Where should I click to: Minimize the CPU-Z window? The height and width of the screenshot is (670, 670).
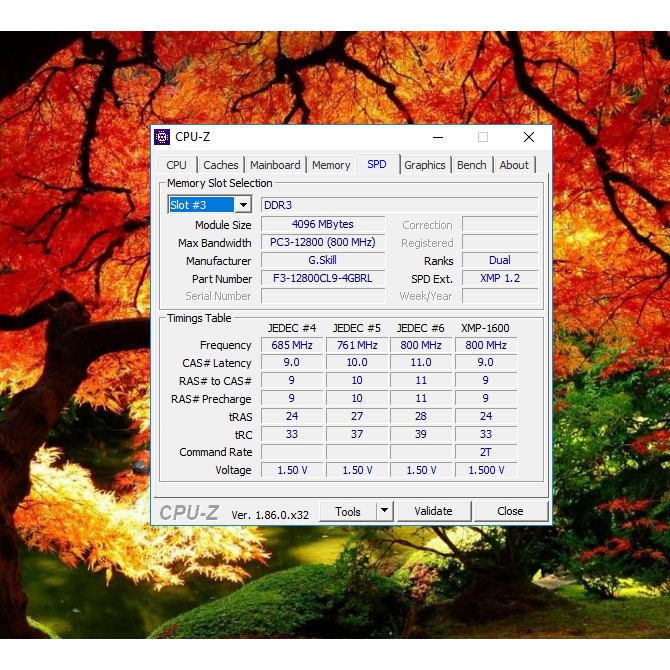tap(437, 137)
